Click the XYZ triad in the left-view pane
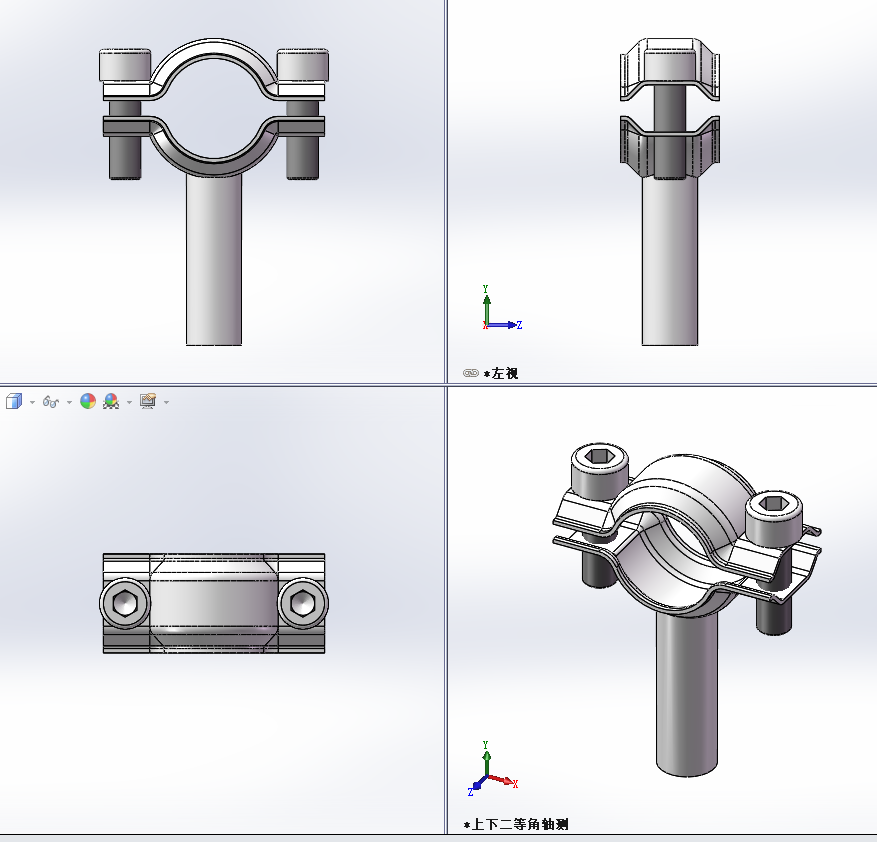This screenshot has width=877, height=842. pos(501,308)
